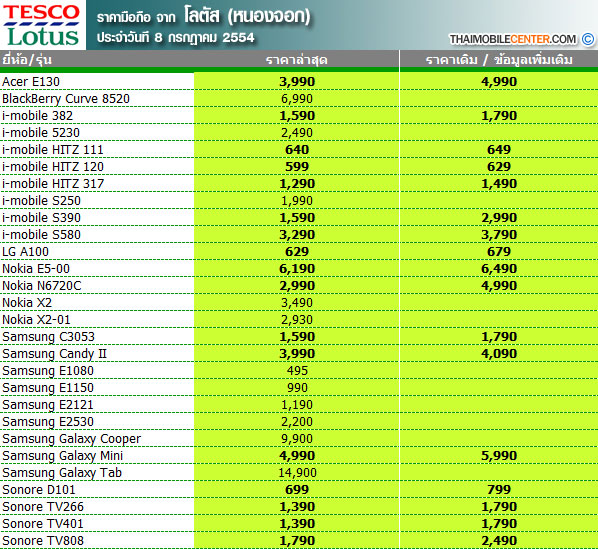Click LG A100 original price 679
The height and width of the screenshot is (549, 598).
(499, 252)
